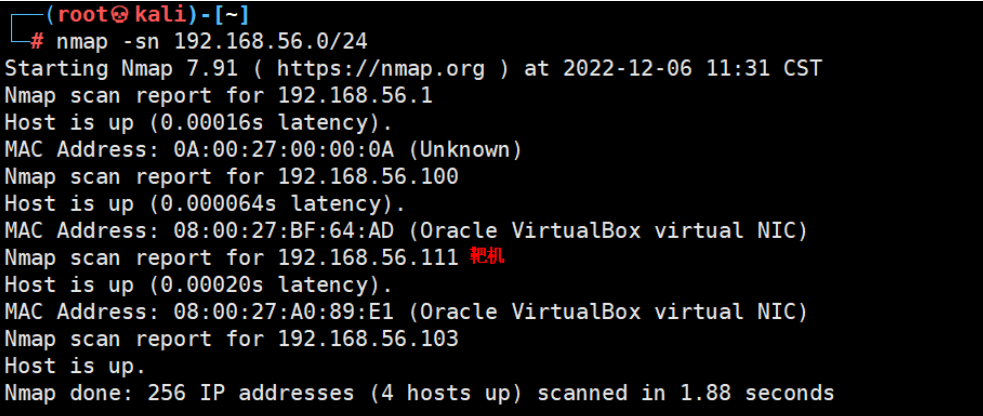
Task: Click the root username in prompt
Action: [x=82, y=15]
